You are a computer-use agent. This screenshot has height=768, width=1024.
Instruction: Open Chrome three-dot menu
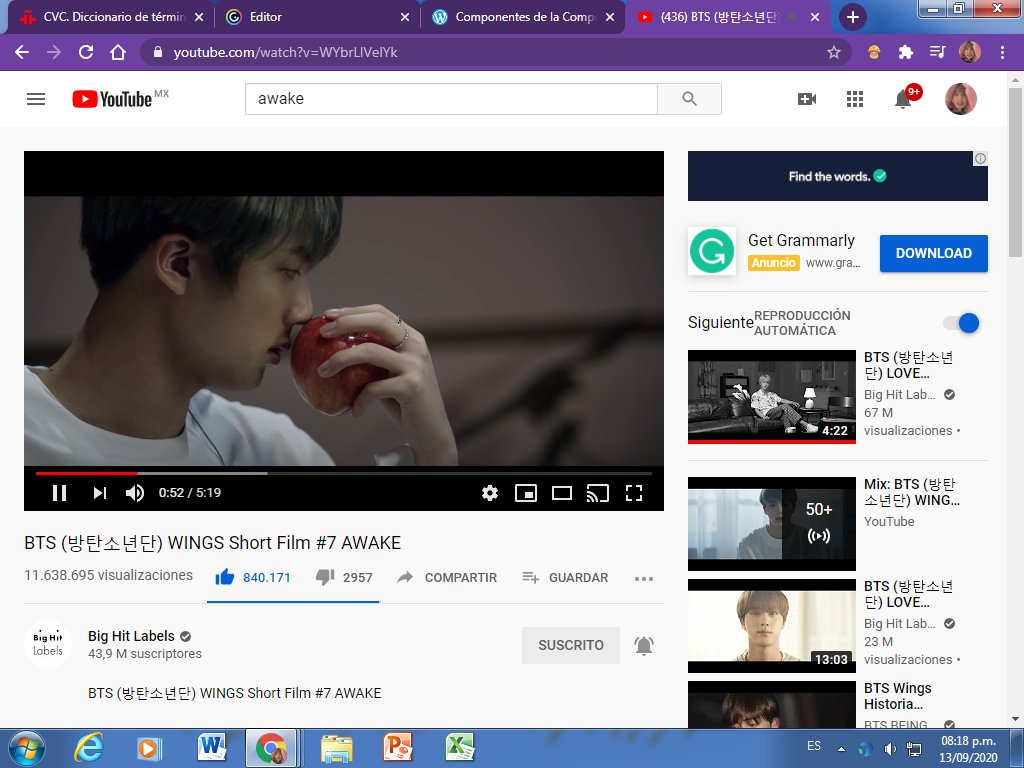1002,52
